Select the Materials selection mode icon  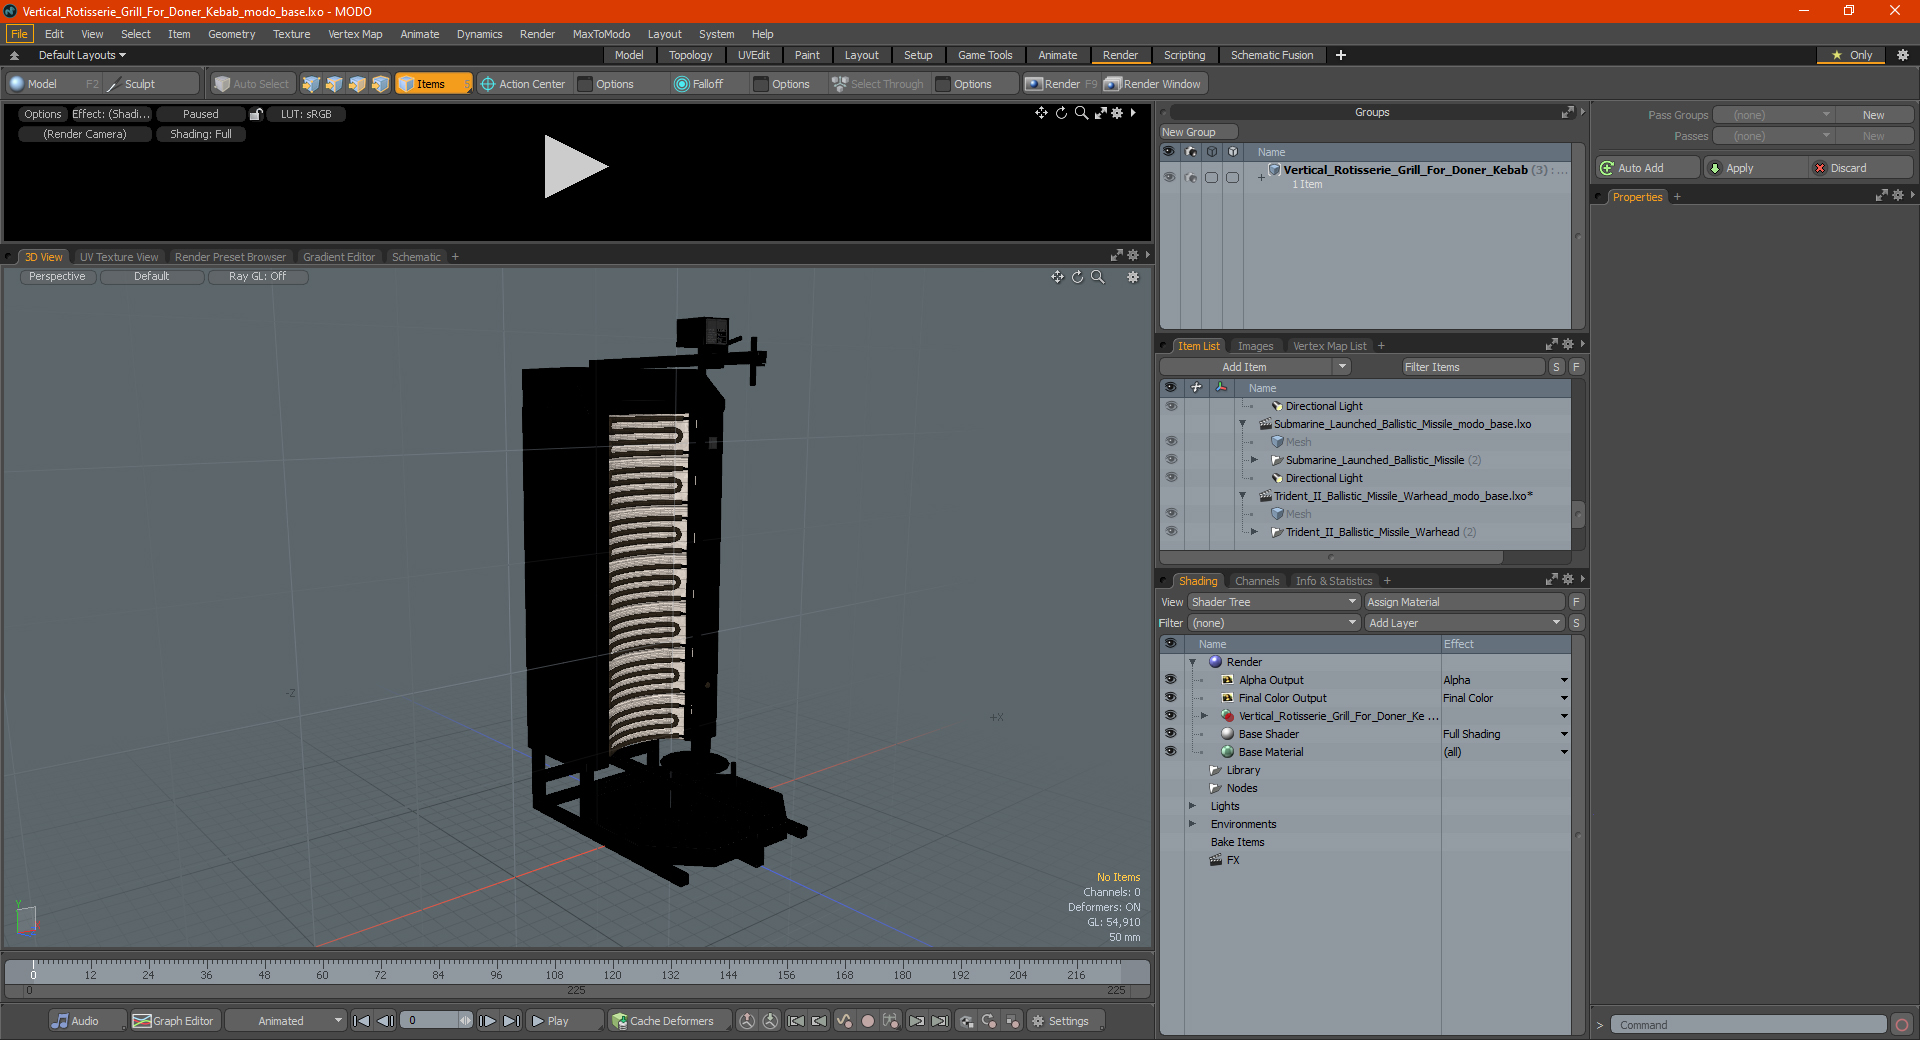[380, 84]
